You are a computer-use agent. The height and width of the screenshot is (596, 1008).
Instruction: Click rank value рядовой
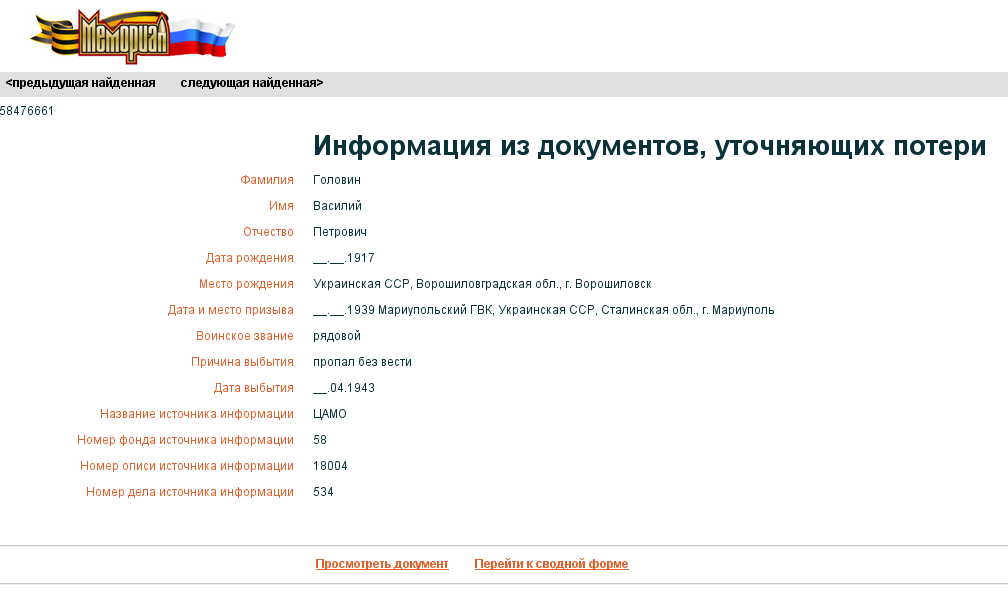point(337,336)
